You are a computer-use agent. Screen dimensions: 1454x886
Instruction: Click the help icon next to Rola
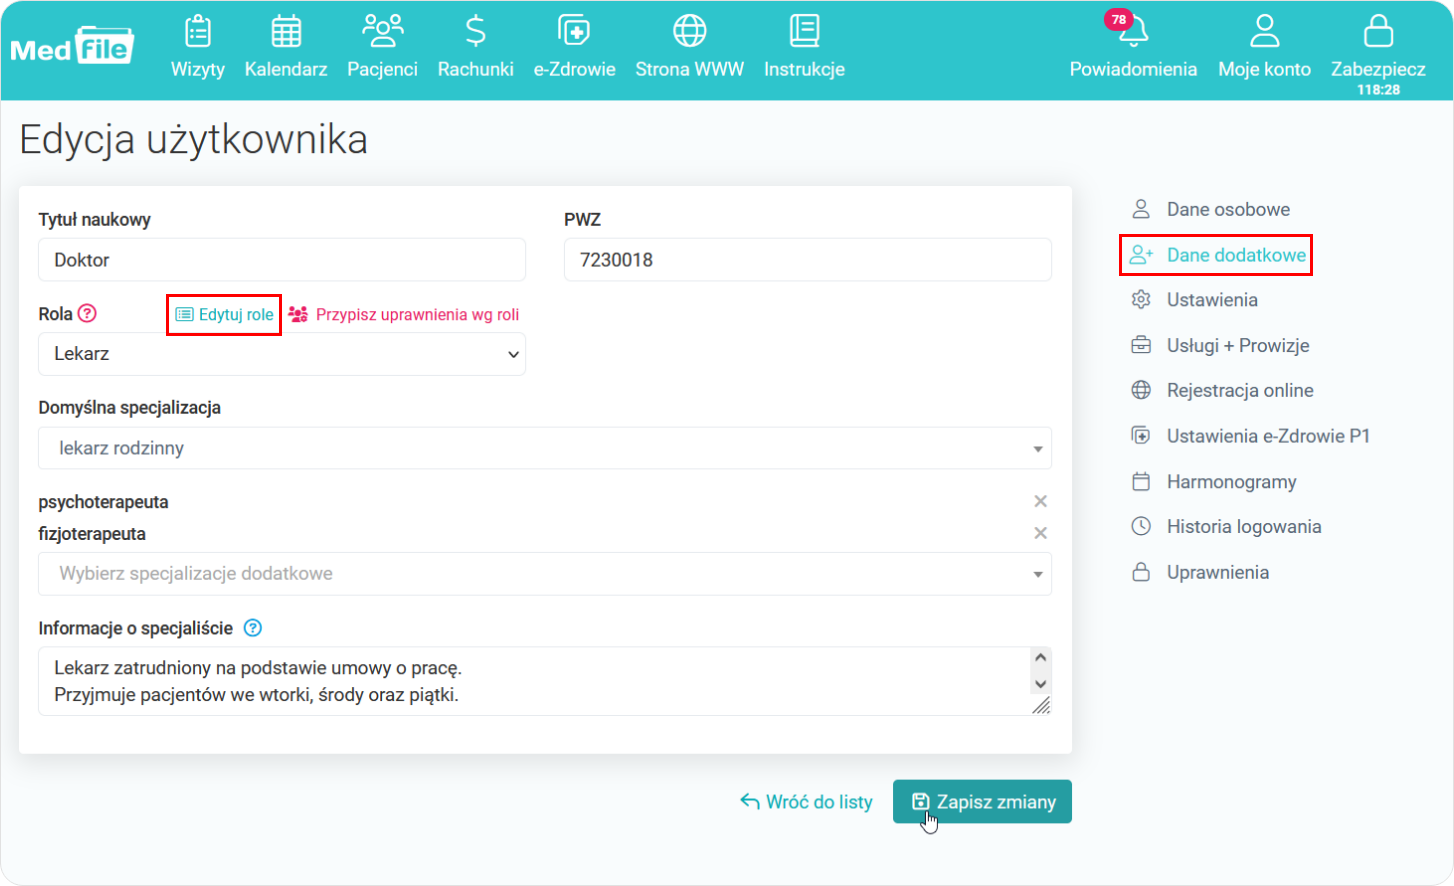pos(88,314)
